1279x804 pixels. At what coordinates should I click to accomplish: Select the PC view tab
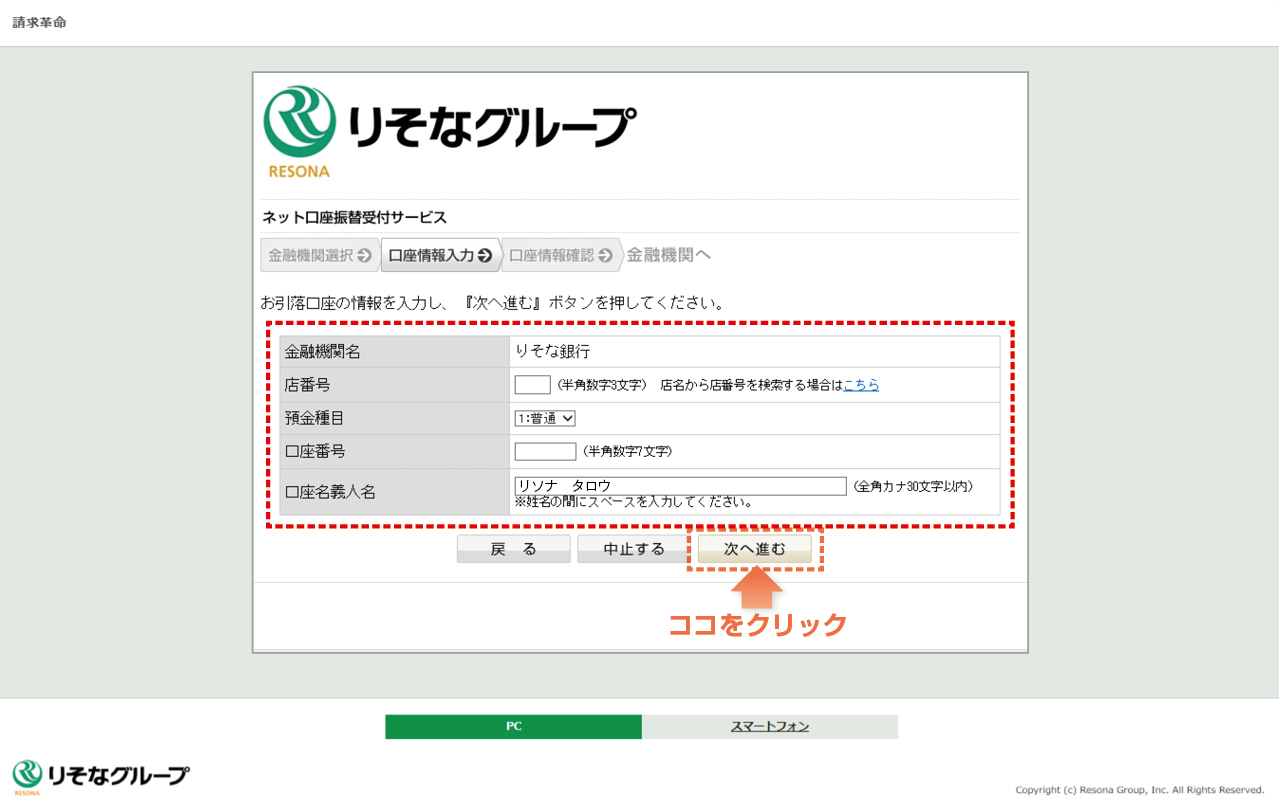513,727
